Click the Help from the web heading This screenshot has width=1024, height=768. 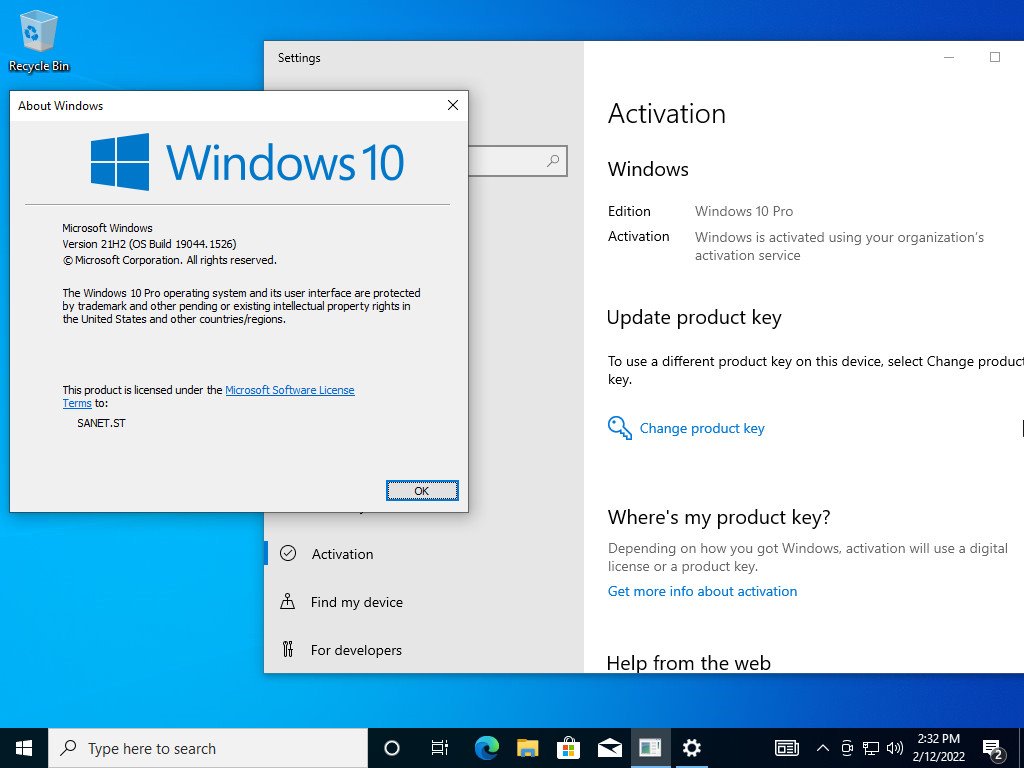[688, 662]
